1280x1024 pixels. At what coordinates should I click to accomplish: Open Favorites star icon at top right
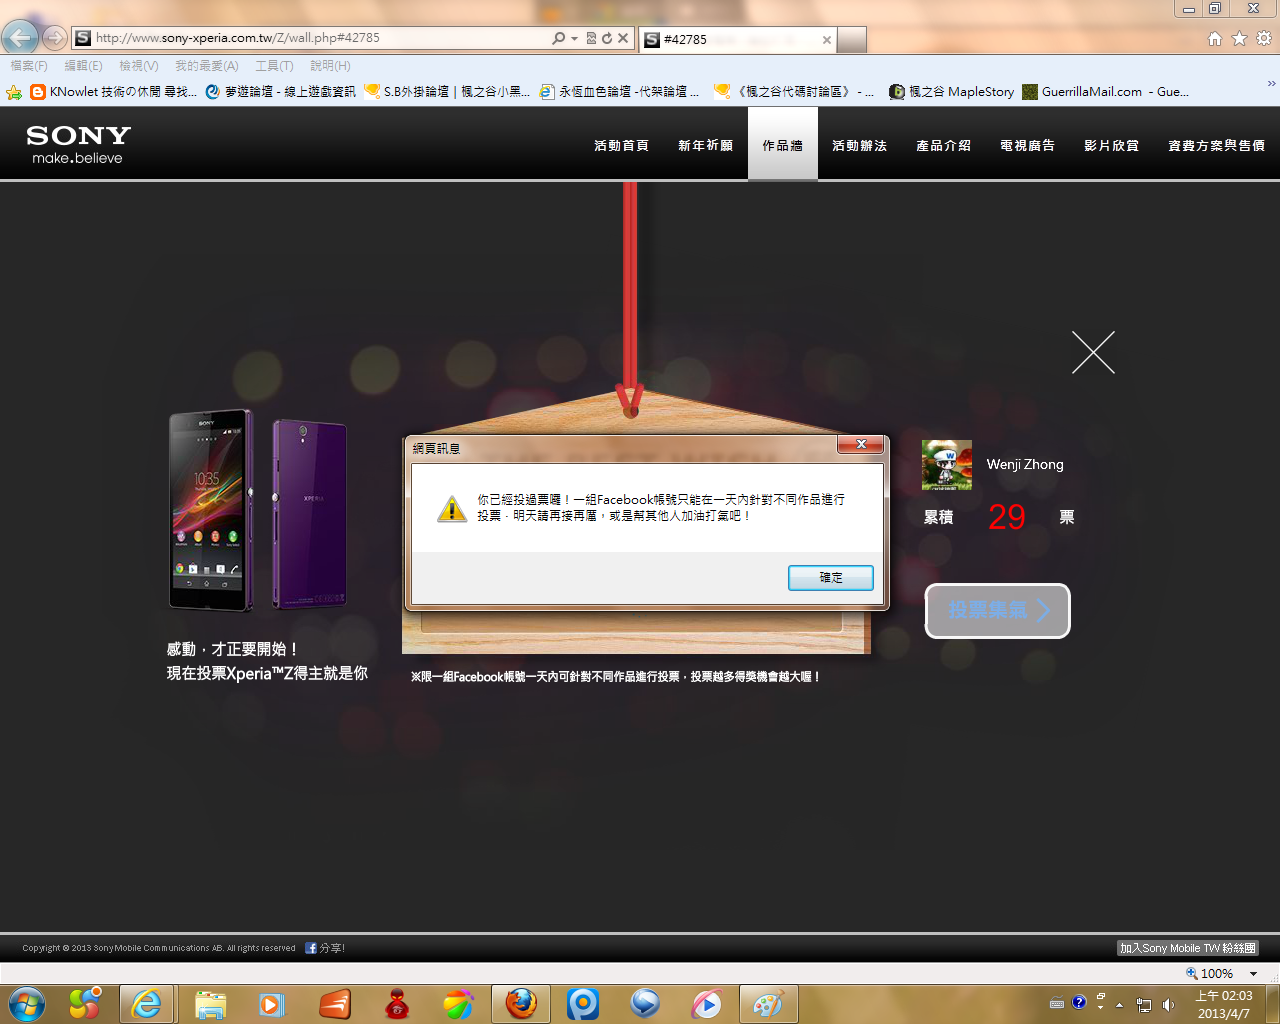(x=1239, y=38)
